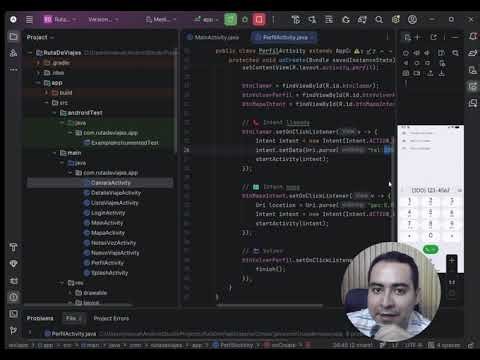This screenshot has height=360, width=480.
Task: Toggle Running Devices sidebar icon
Action: click(473, 86)
